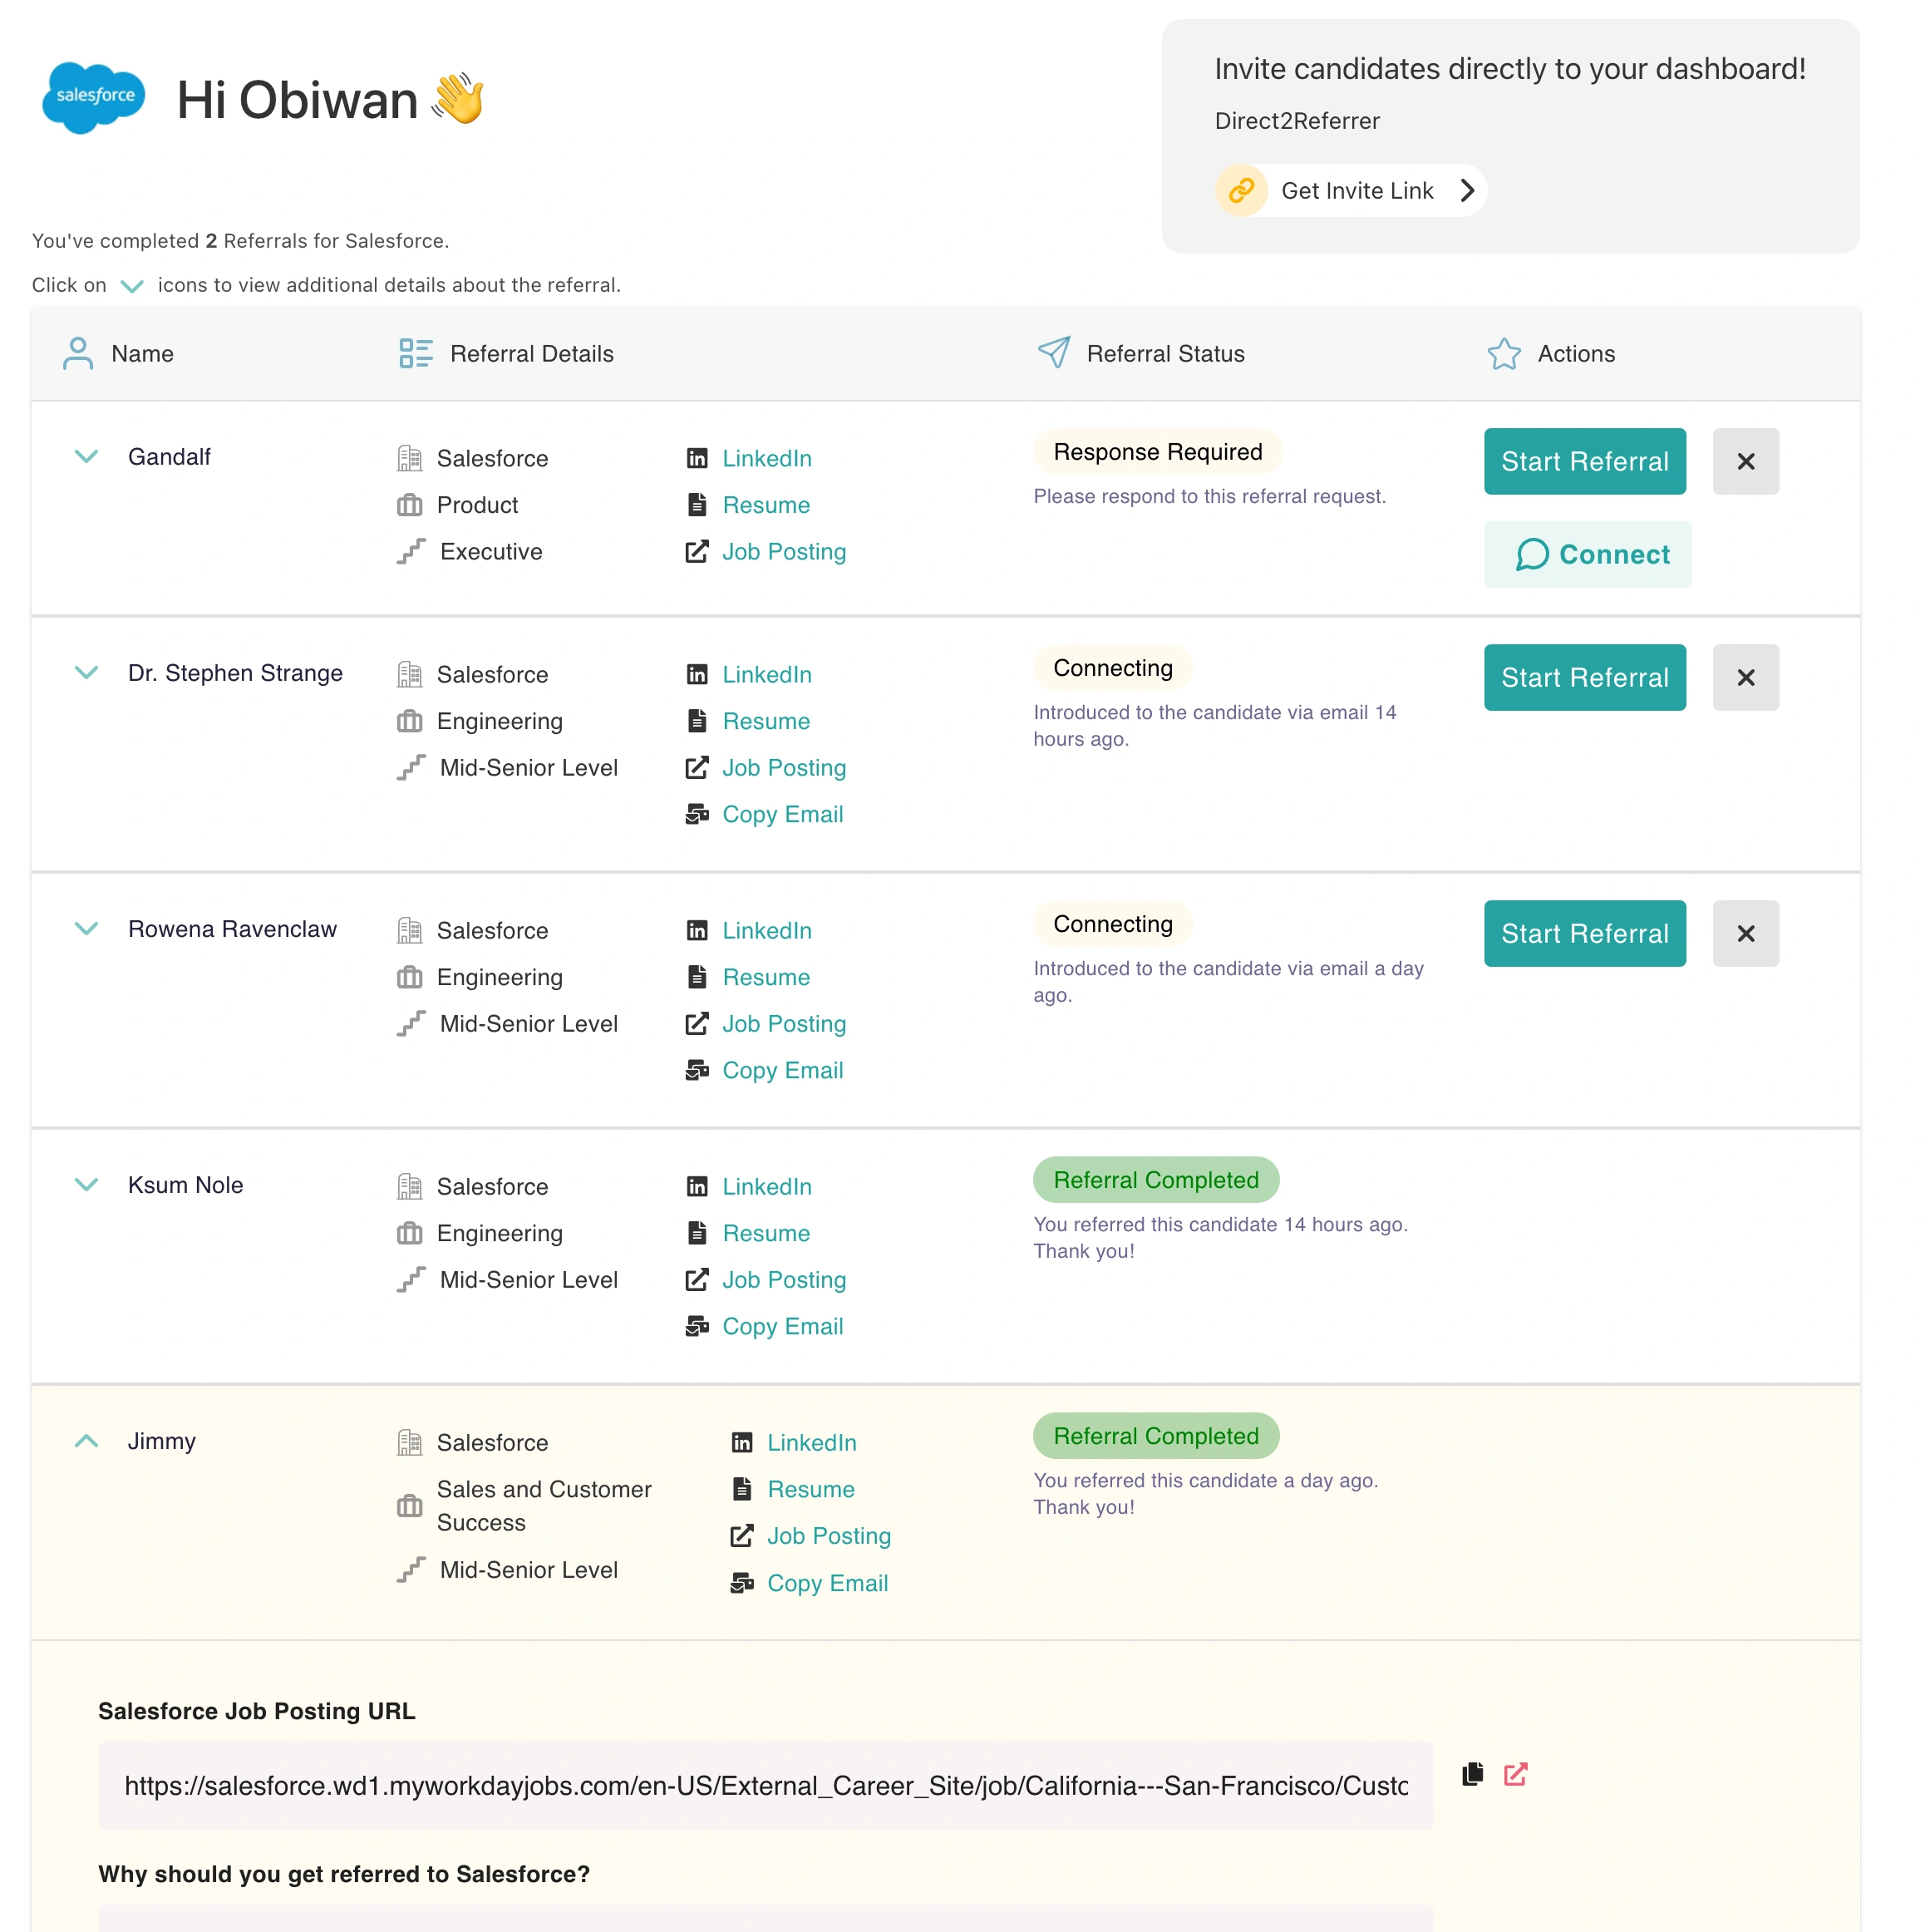The height and width of the screenshot is (1932, 1925).
Task: Click Connect to message Gandalf
Action: pyautogui.click(x=1587, y=554)
